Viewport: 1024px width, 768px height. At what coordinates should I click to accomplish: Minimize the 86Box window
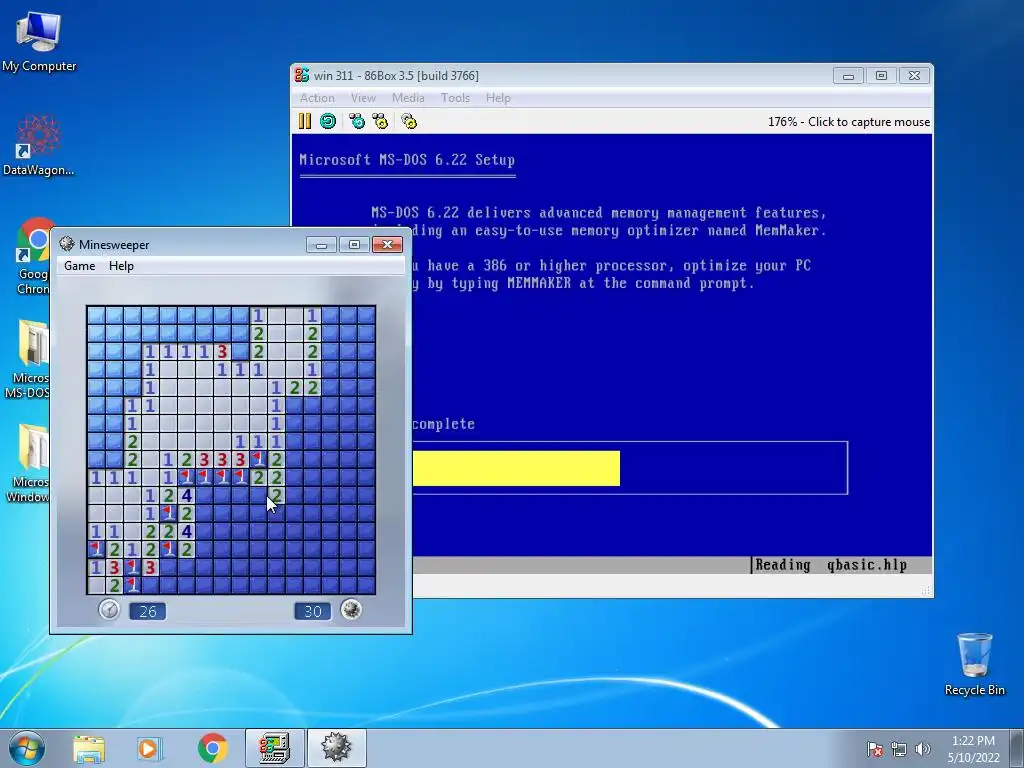click(848, 76)
